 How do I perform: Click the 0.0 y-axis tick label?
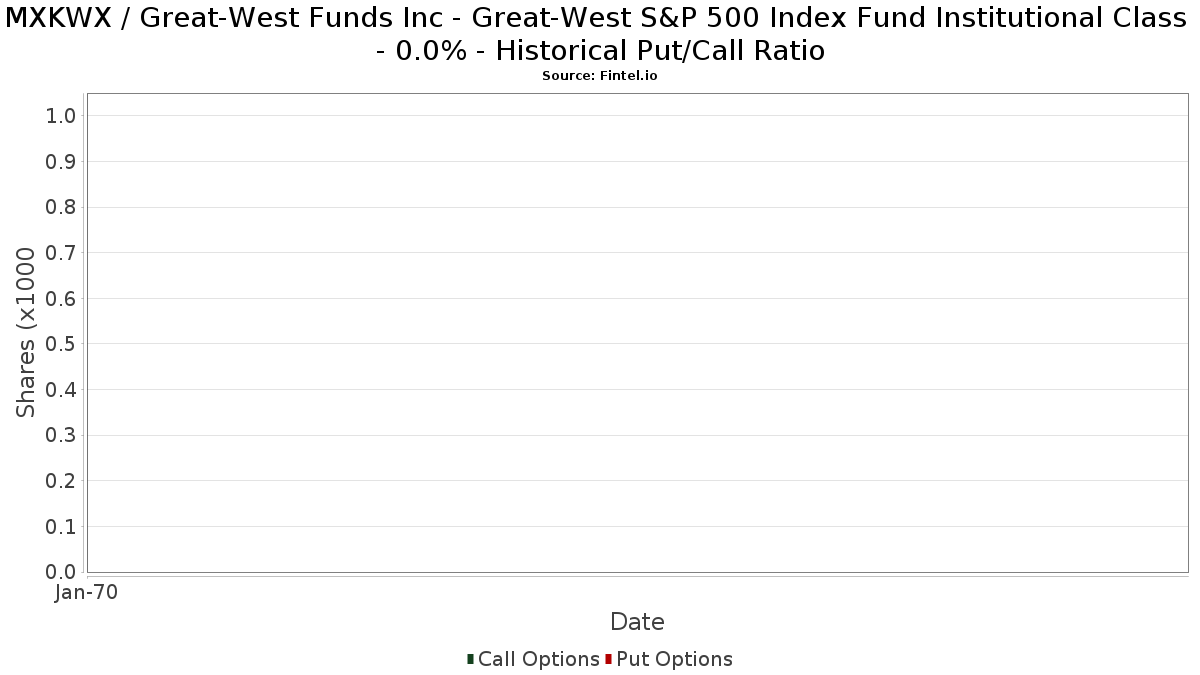click(61, 572)
